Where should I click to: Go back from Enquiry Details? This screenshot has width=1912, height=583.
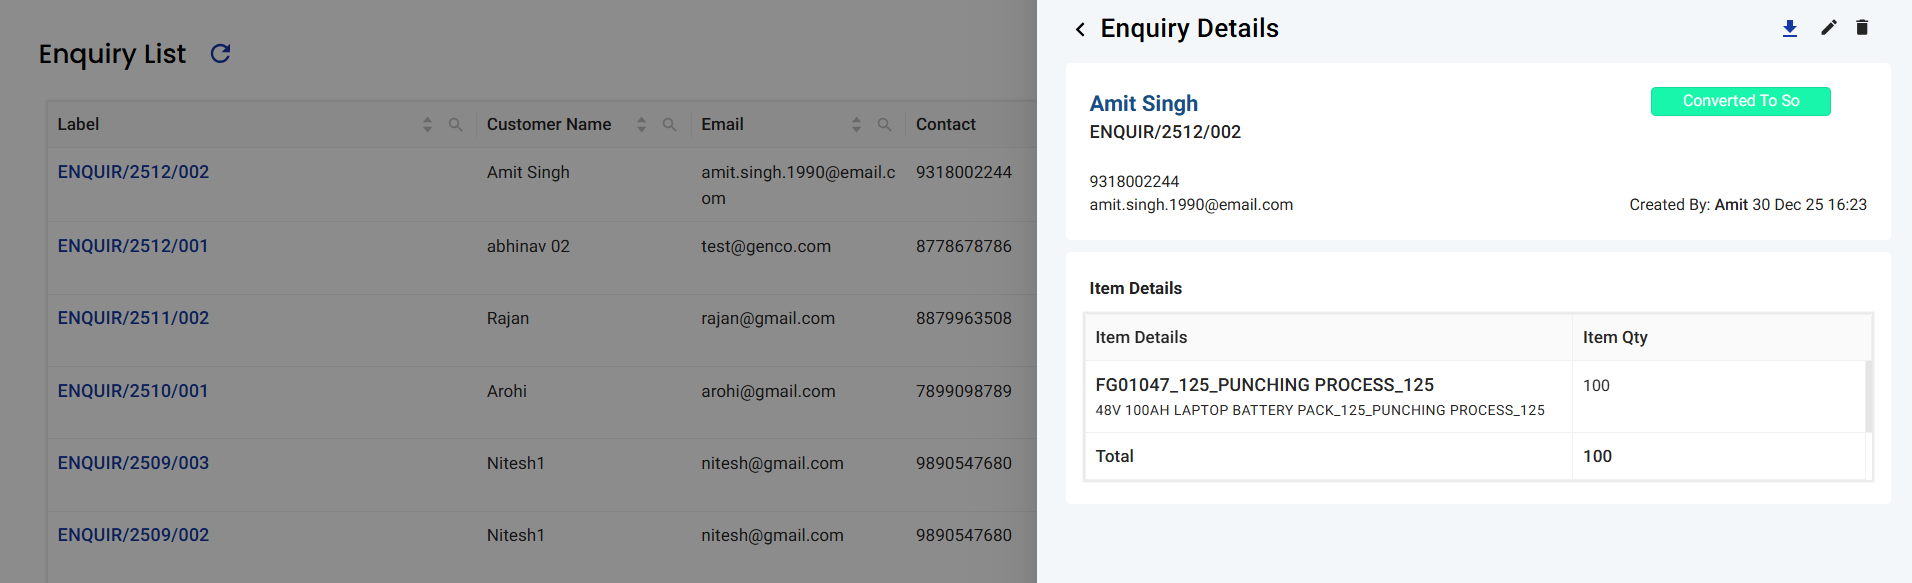[1080, 30]
